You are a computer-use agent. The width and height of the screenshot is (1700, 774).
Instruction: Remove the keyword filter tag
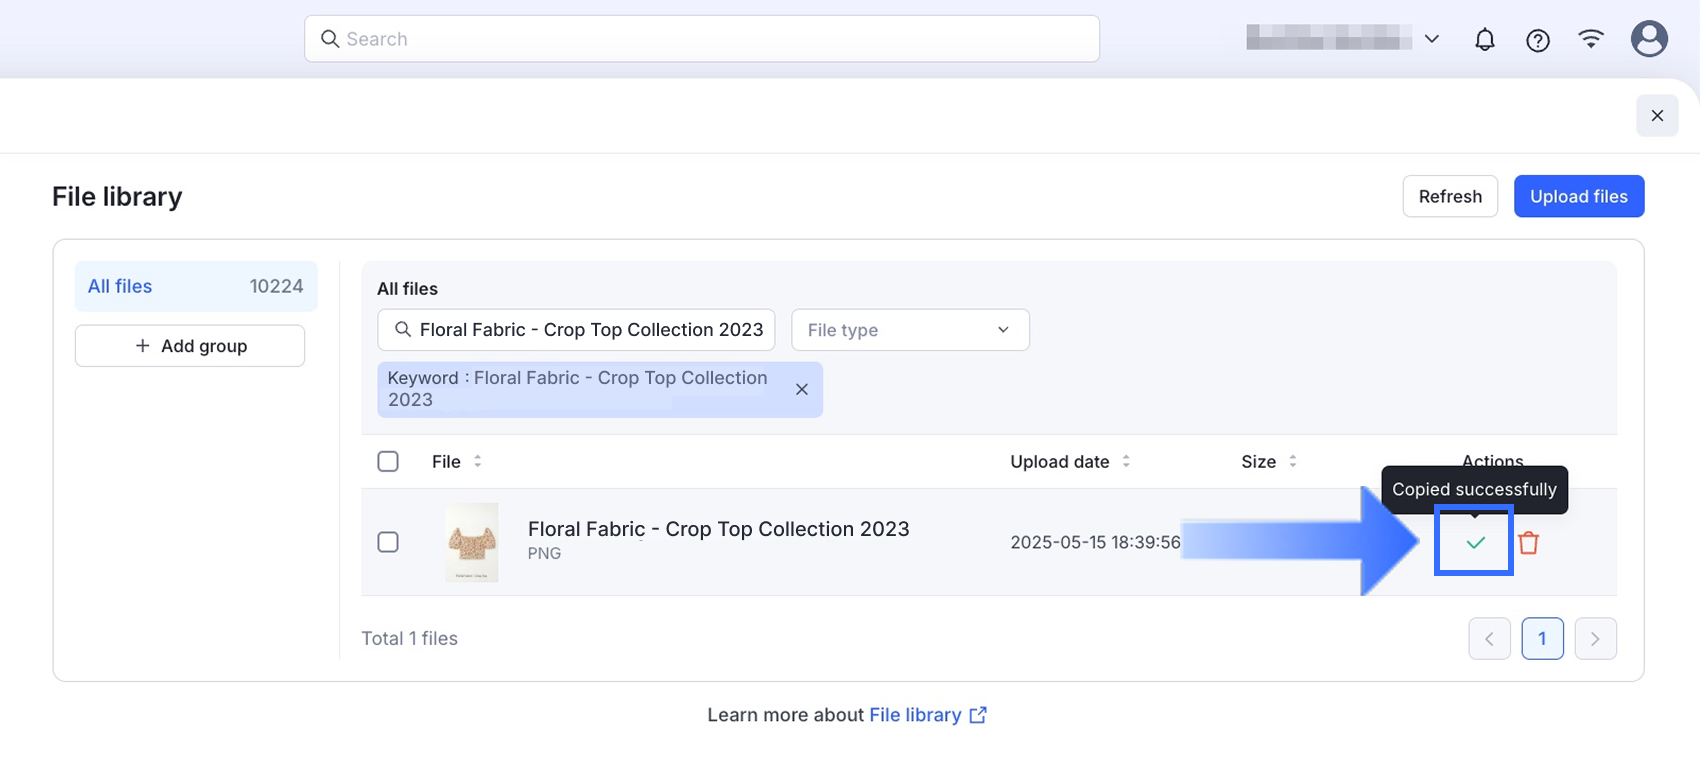[x=802, y=389]
